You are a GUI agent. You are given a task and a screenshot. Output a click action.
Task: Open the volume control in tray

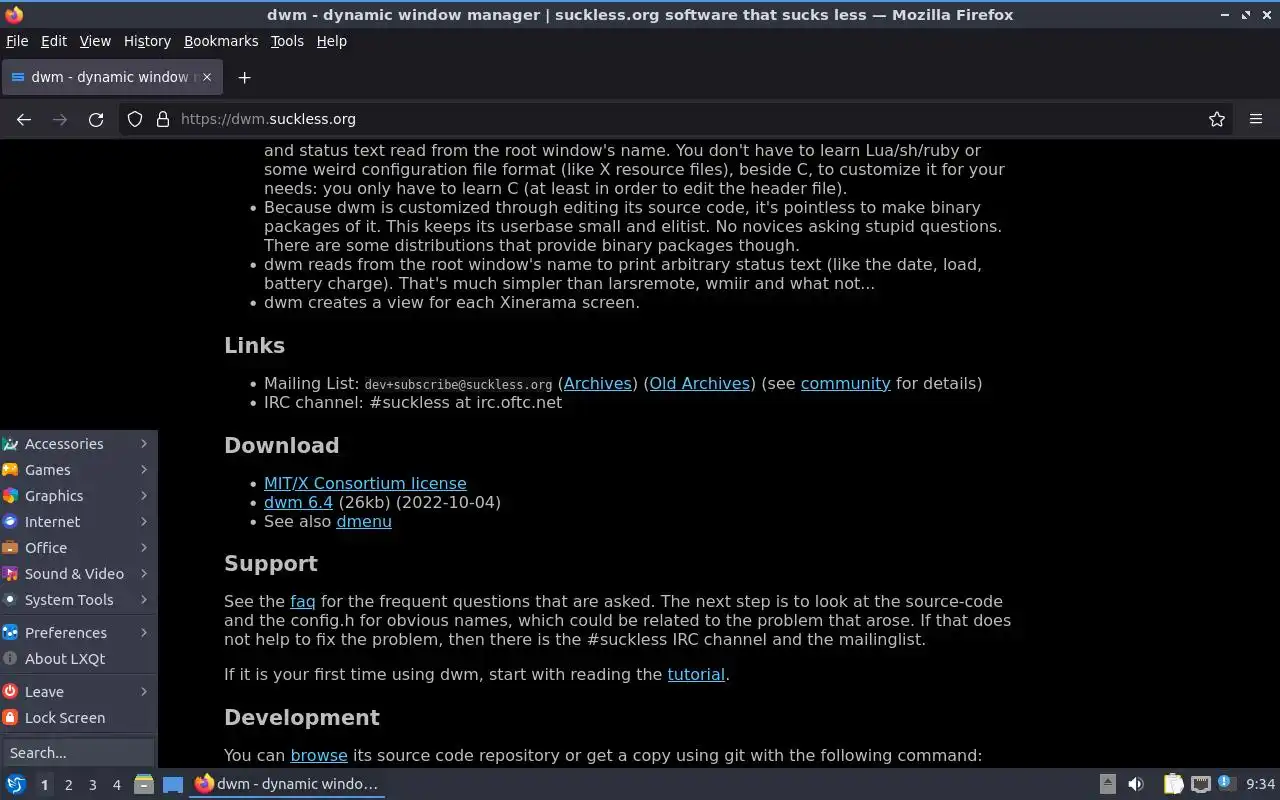coord(1136,784)
